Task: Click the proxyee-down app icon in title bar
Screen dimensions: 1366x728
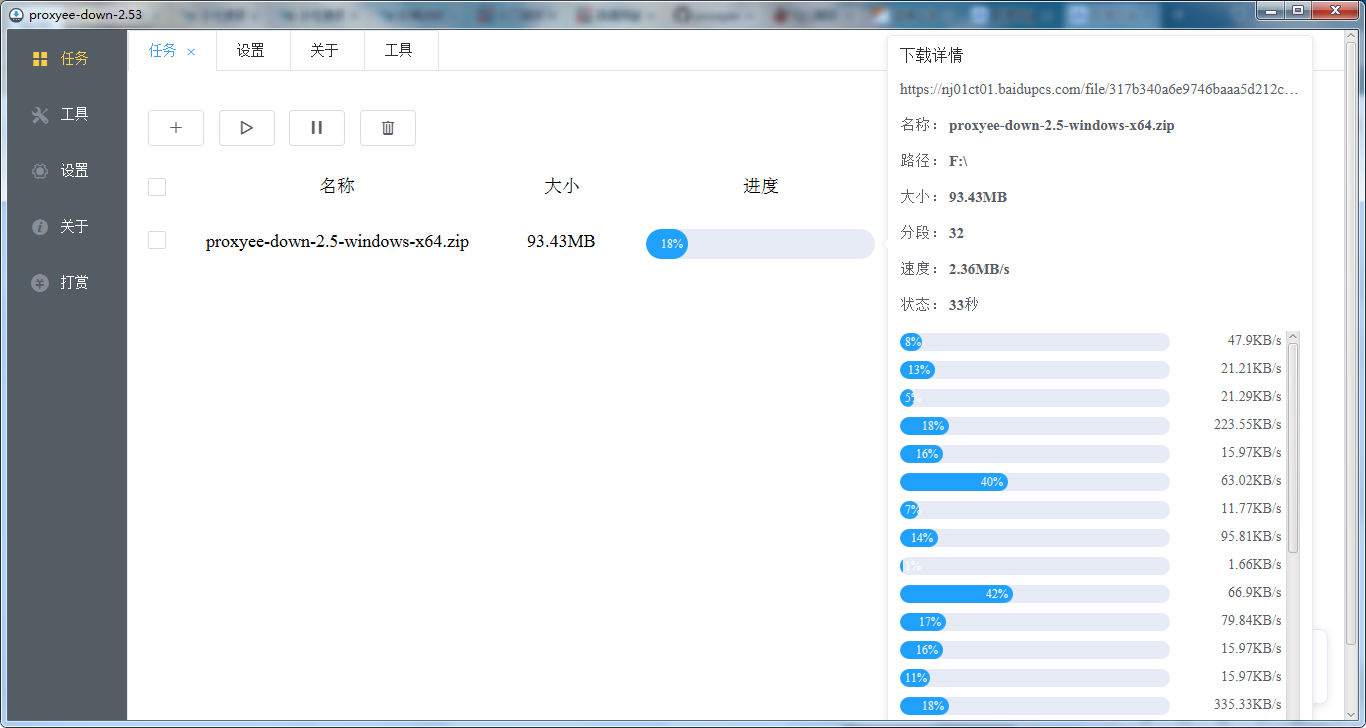Action: [x=16, y=14]
